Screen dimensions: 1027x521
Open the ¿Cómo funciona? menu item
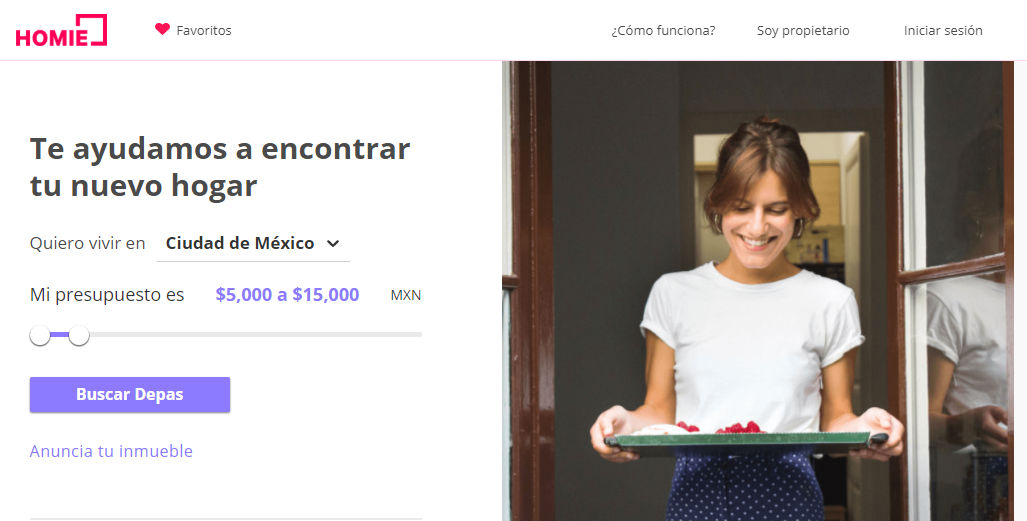pos(663,30)
